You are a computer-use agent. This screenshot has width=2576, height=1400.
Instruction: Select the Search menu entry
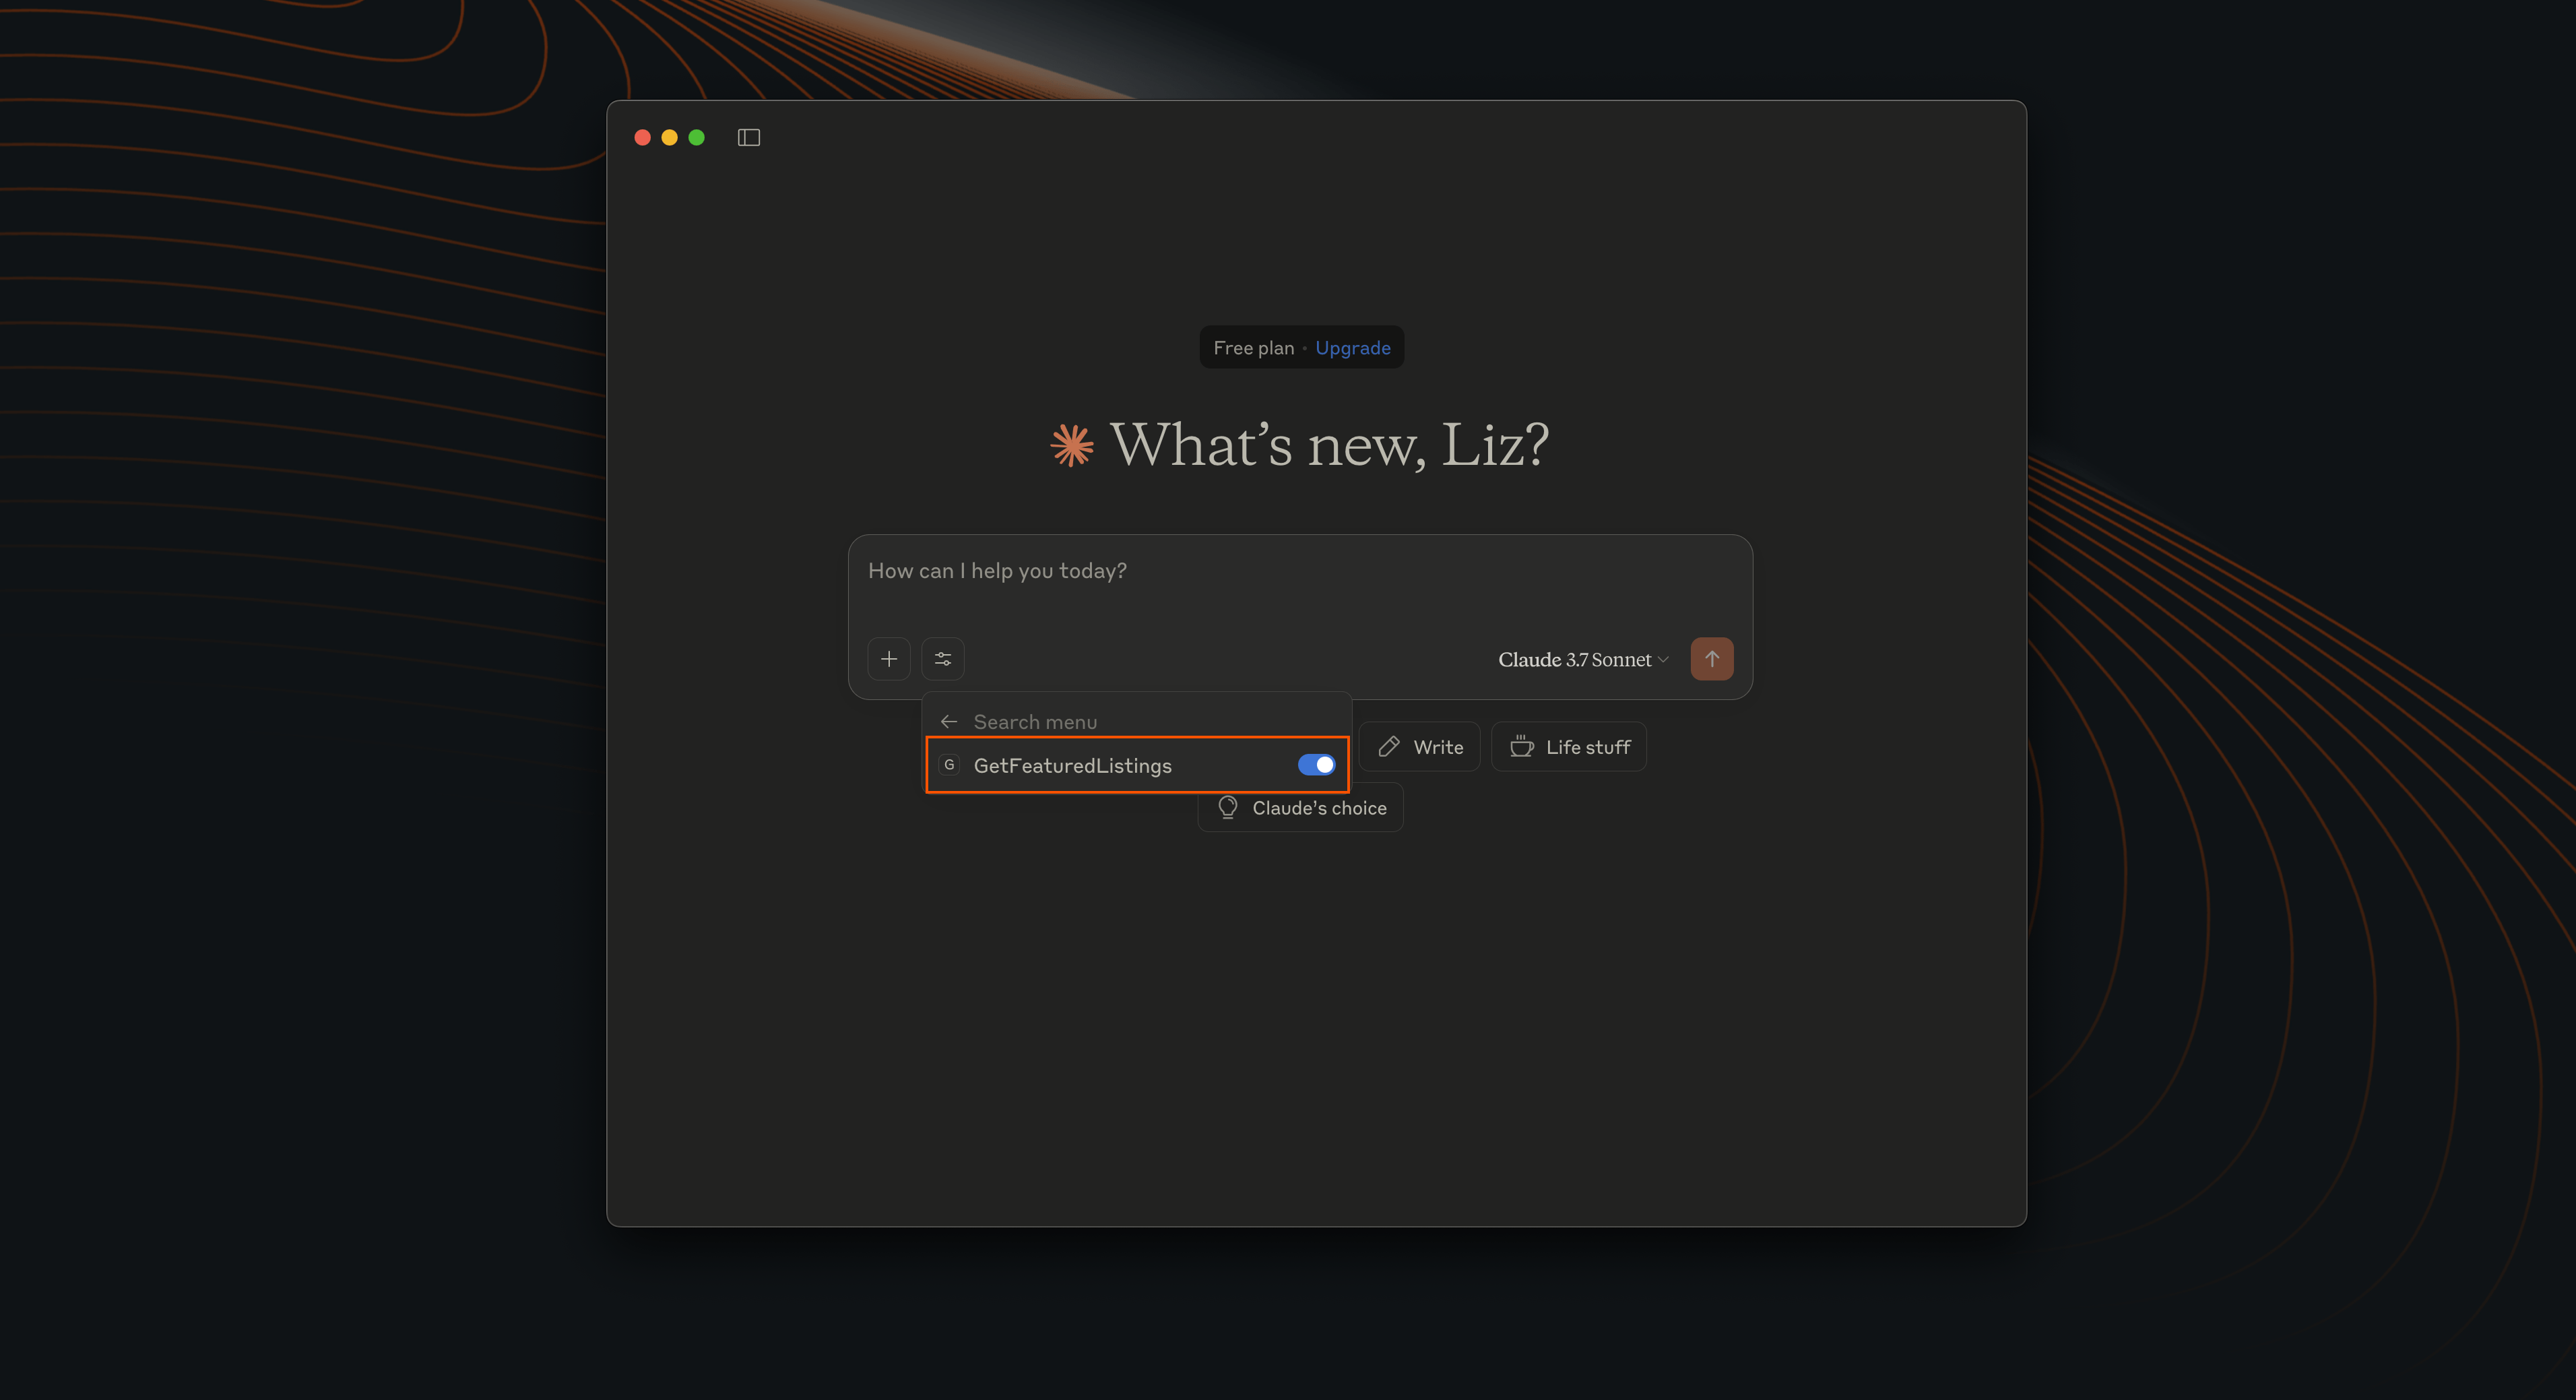point(1035,721)
